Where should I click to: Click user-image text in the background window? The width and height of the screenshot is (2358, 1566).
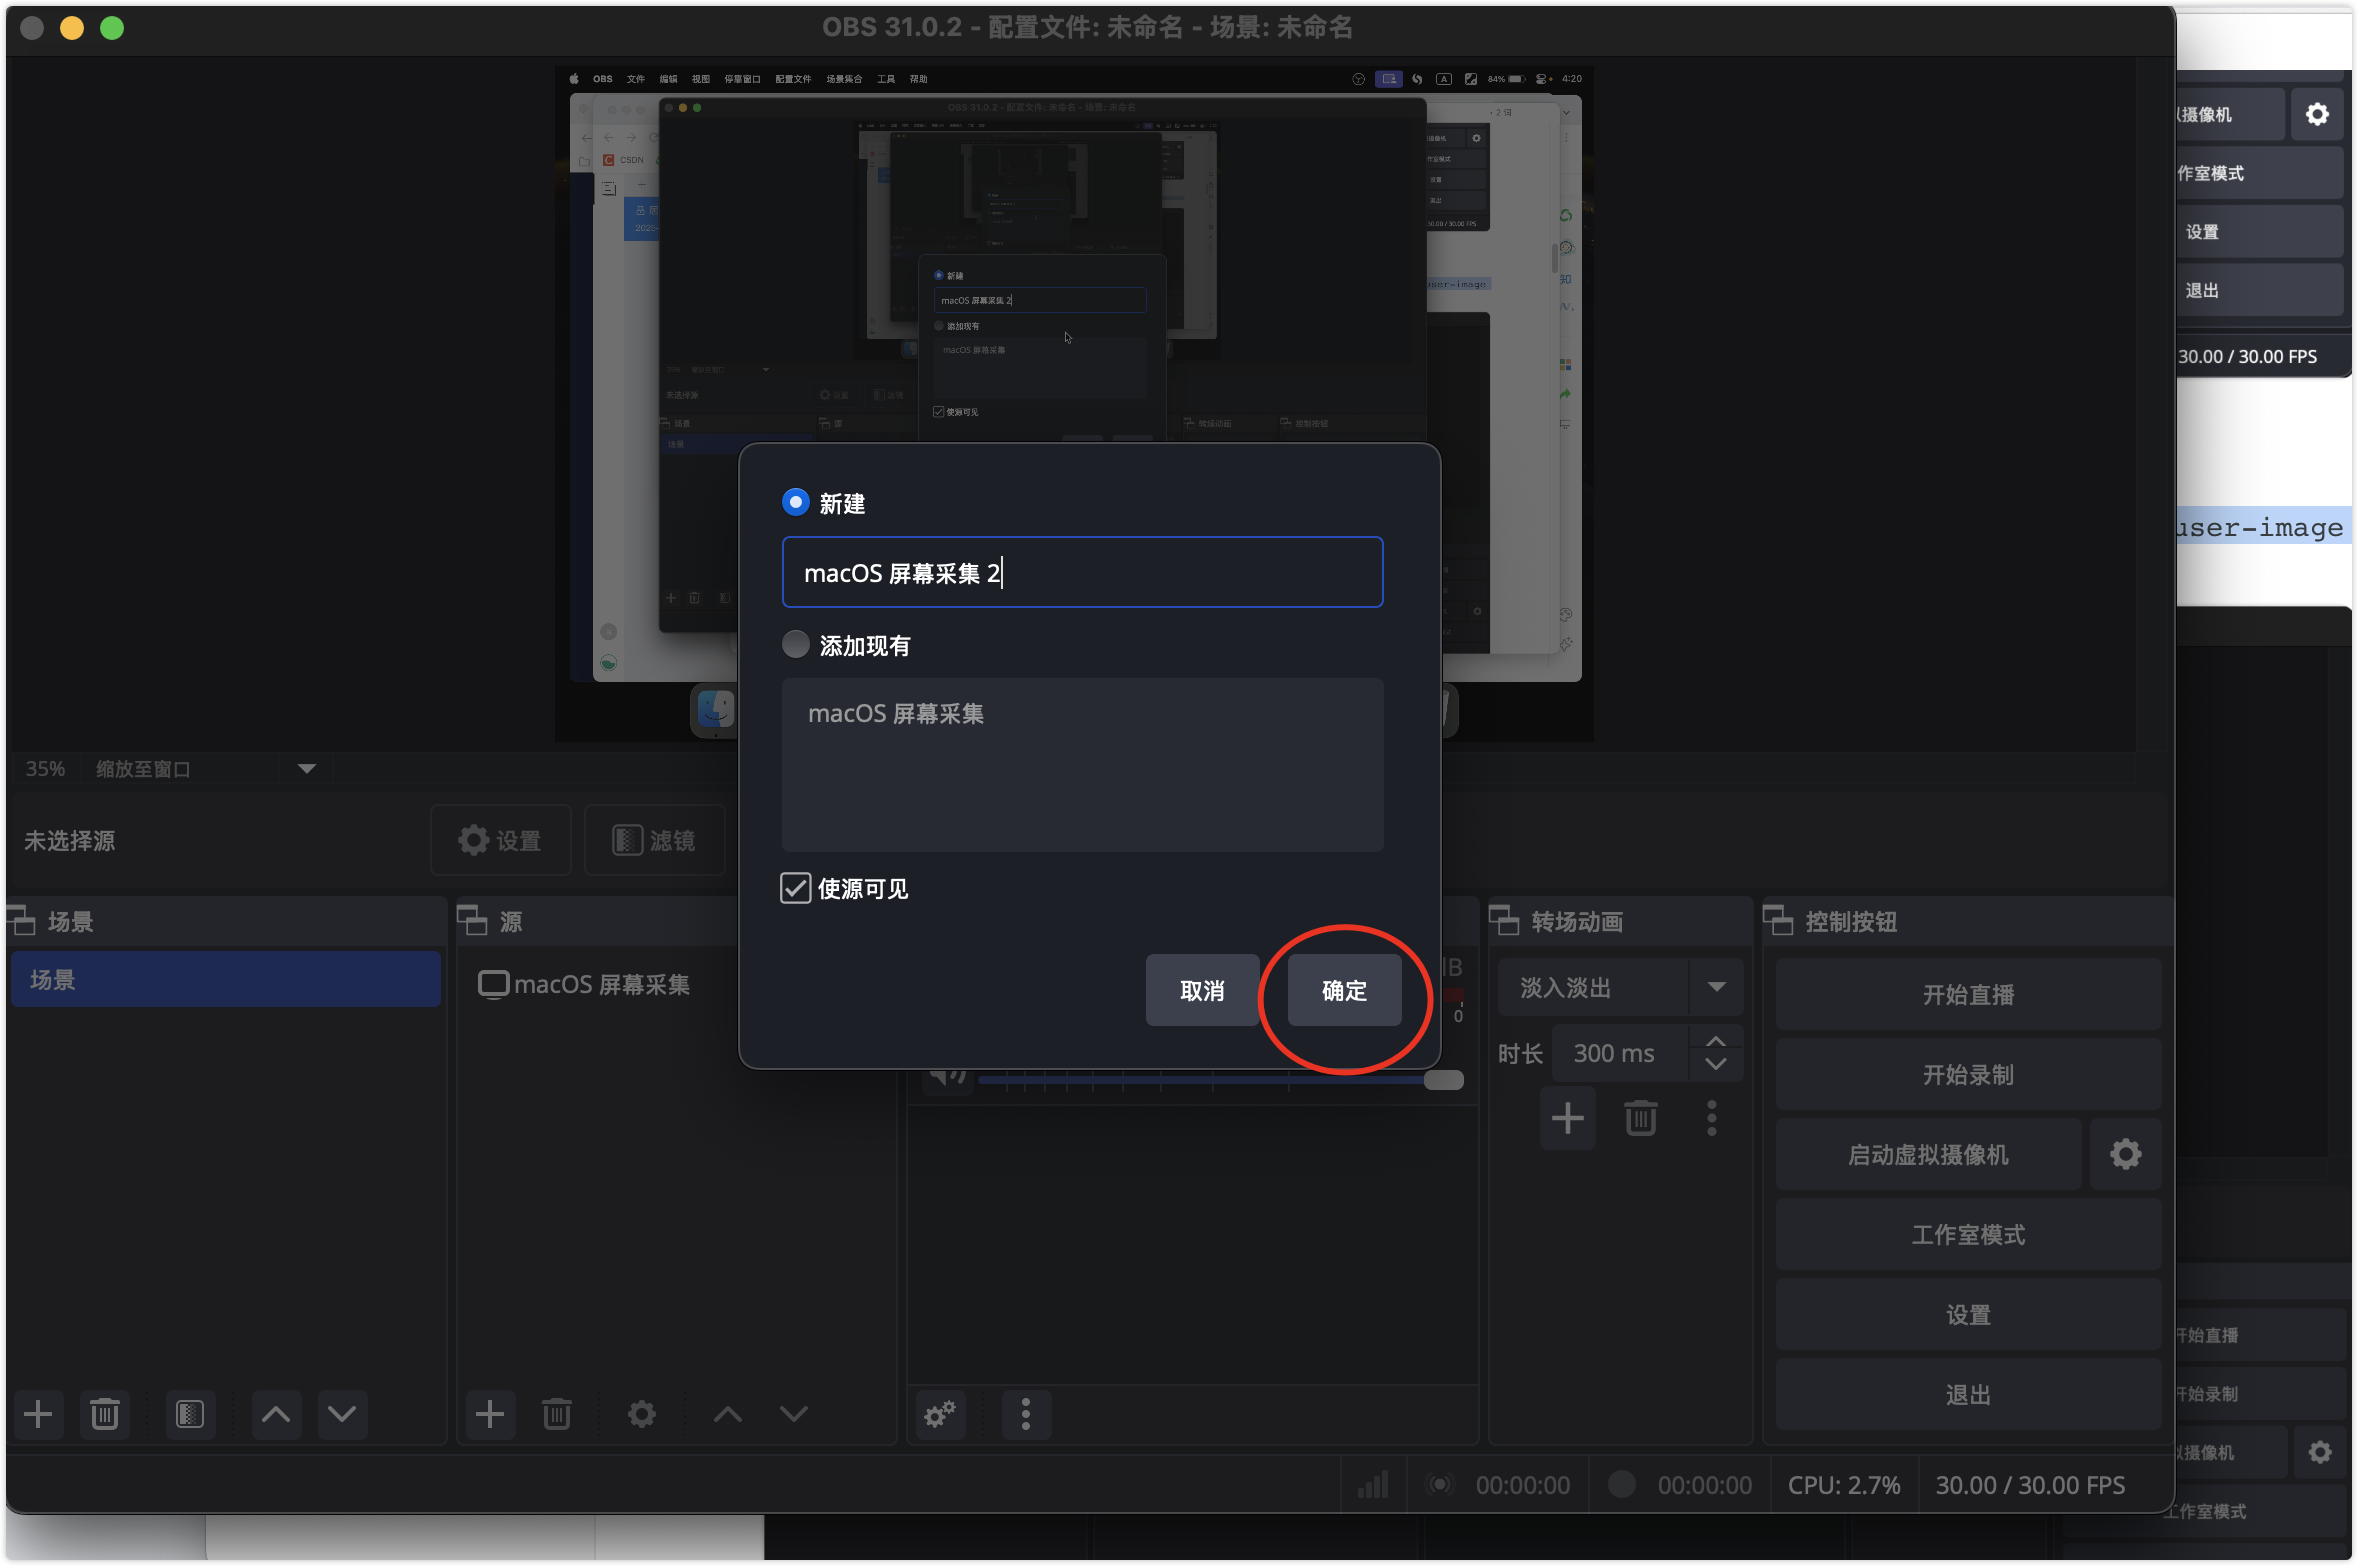pos(2260,527)
